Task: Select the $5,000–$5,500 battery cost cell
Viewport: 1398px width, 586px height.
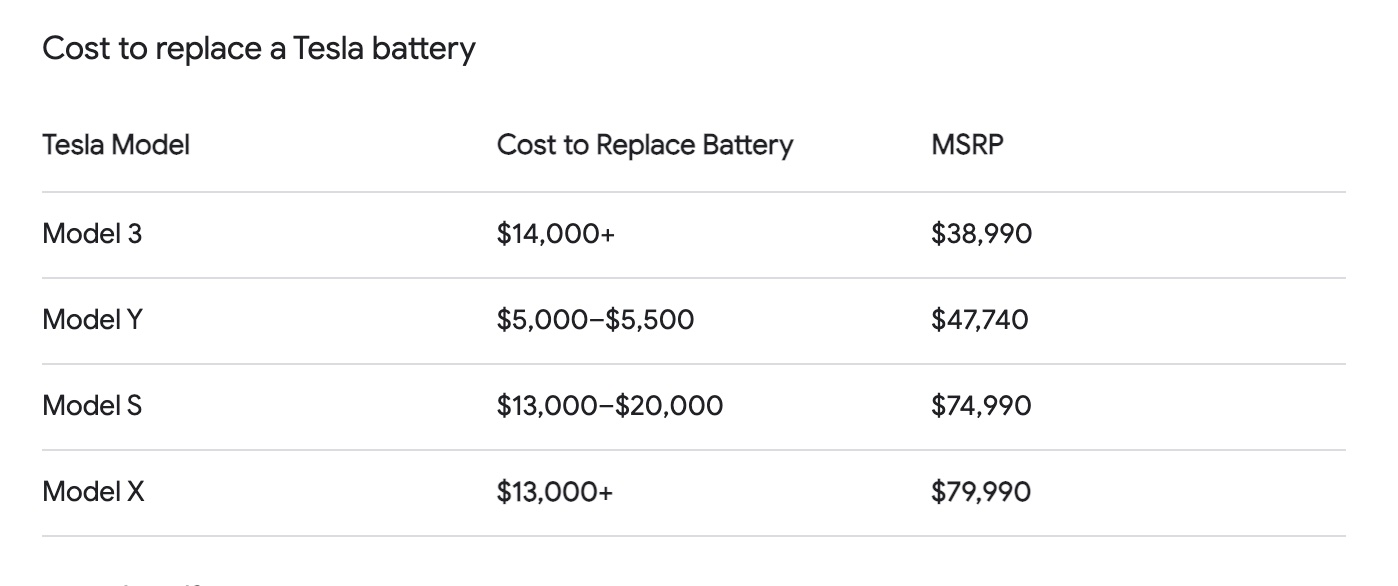Action: point(595,320)
